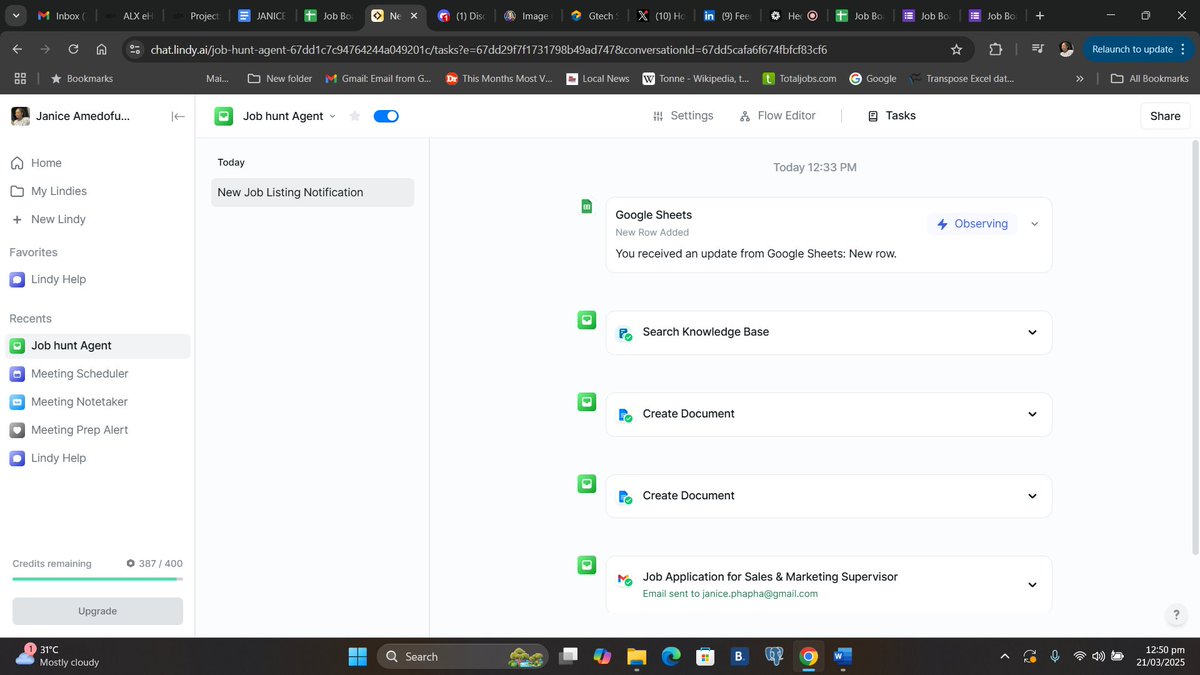Expand the second Create Document step
The height and width of the screenshot is (675, 1200).
point(1033,496)
